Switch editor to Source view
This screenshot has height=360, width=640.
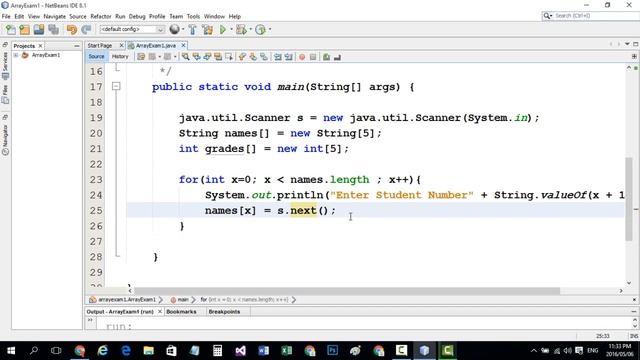click(x=96, y=57)
